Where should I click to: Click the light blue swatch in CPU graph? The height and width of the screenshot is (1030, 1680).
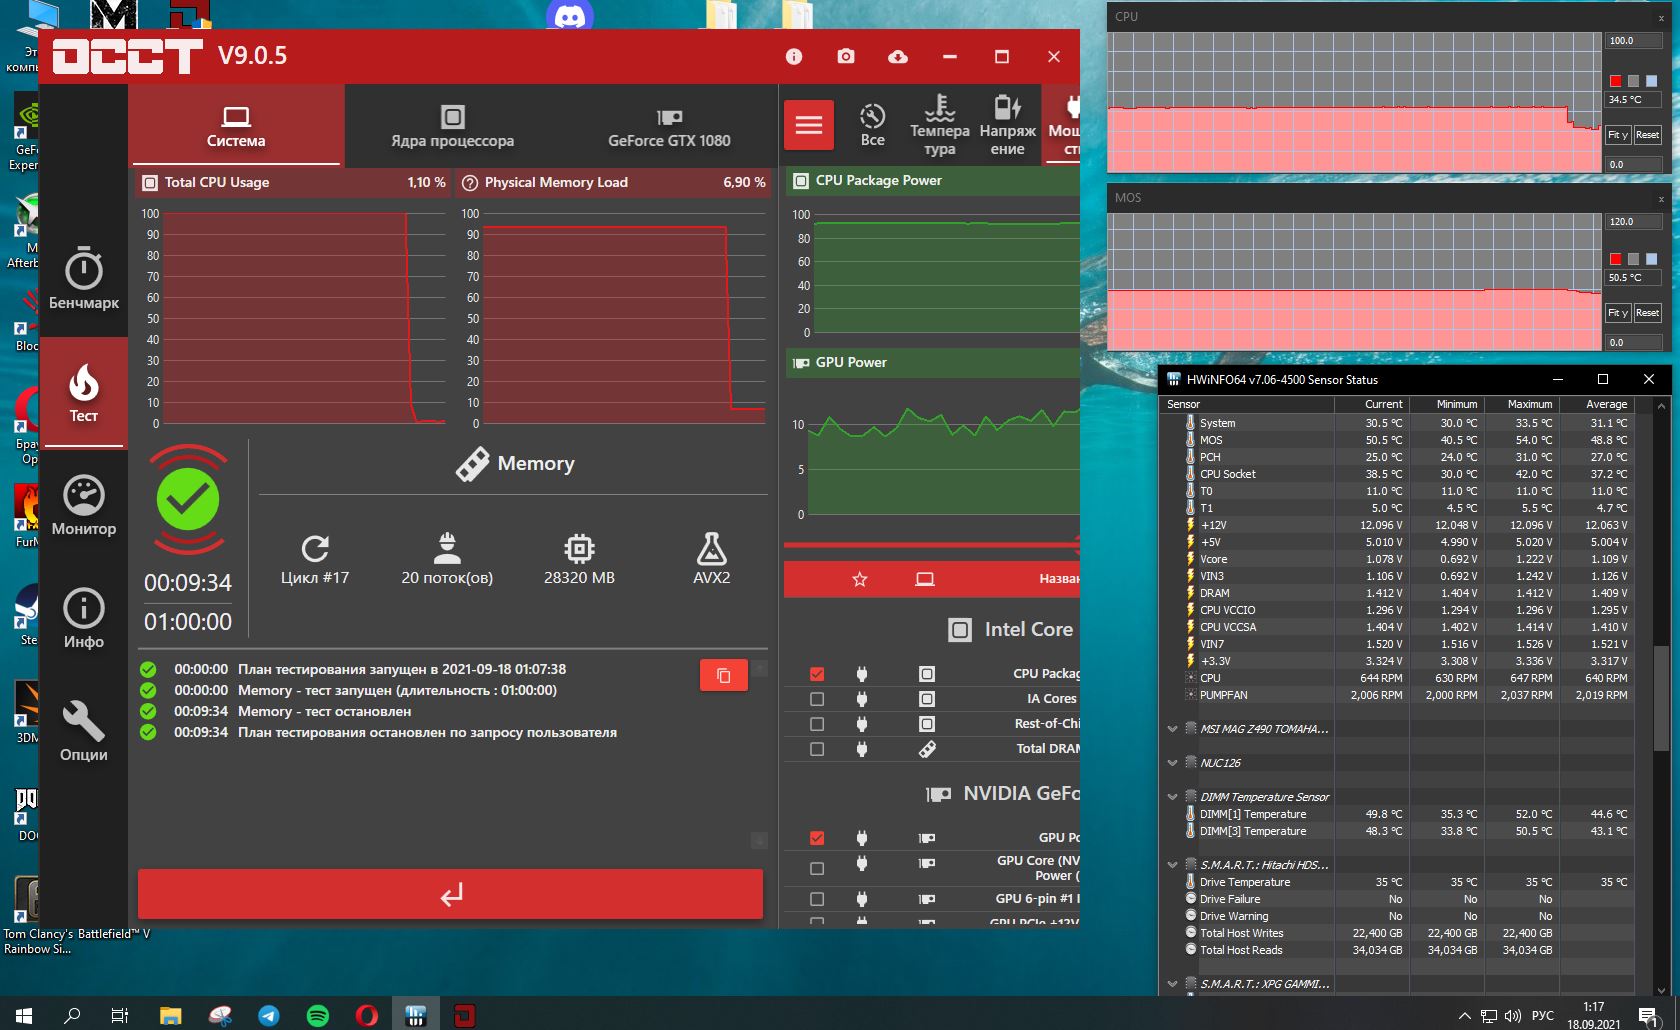click(1651, 81)
